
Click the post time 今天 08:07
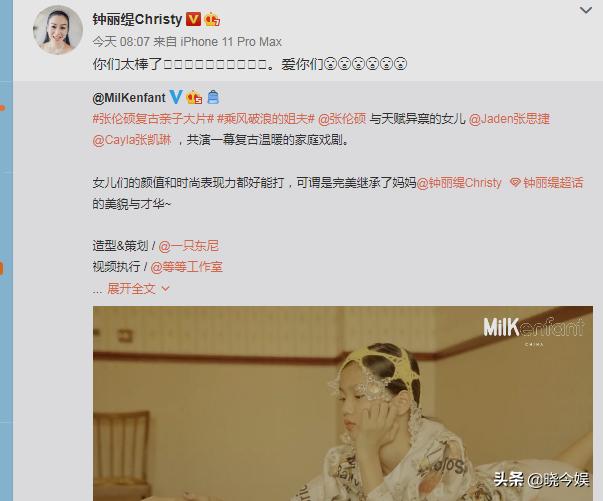121,42
